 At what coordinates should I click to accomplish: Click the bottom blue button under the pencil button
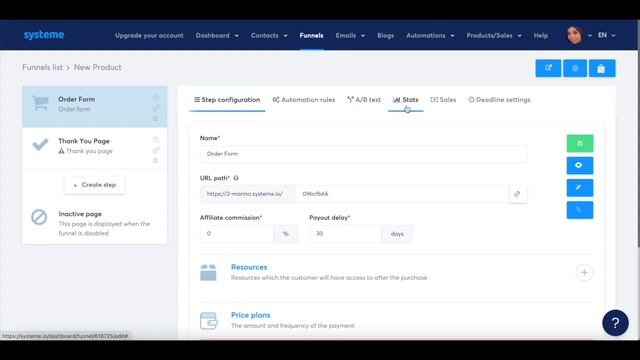(x=580, y=210)
